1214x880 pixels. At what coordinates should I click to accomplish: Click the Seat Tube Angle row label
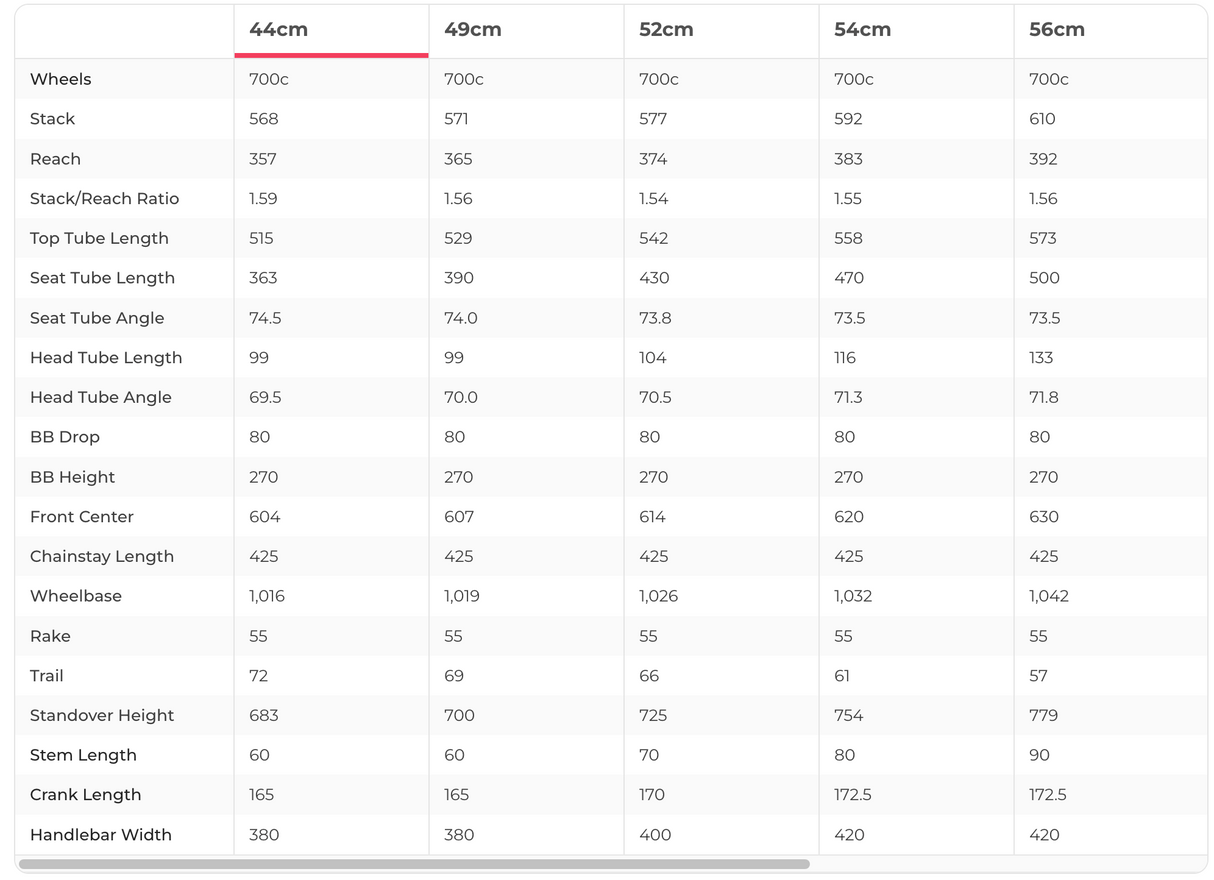97,318
